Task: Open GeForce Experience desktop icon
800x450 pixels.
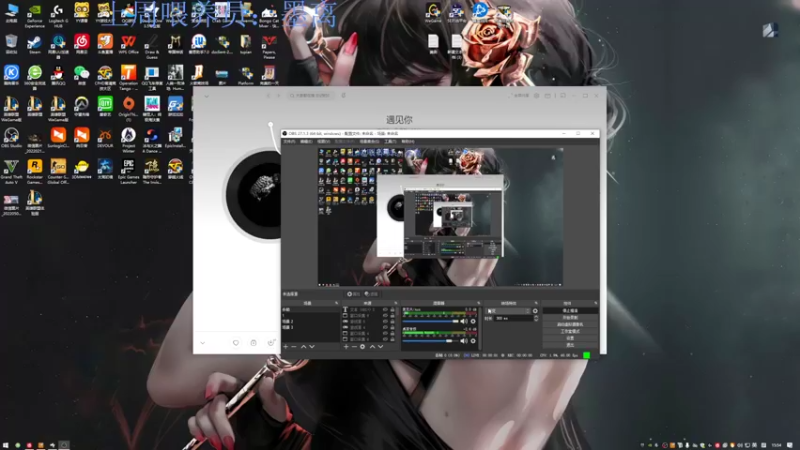Action: tap(34, 14)
